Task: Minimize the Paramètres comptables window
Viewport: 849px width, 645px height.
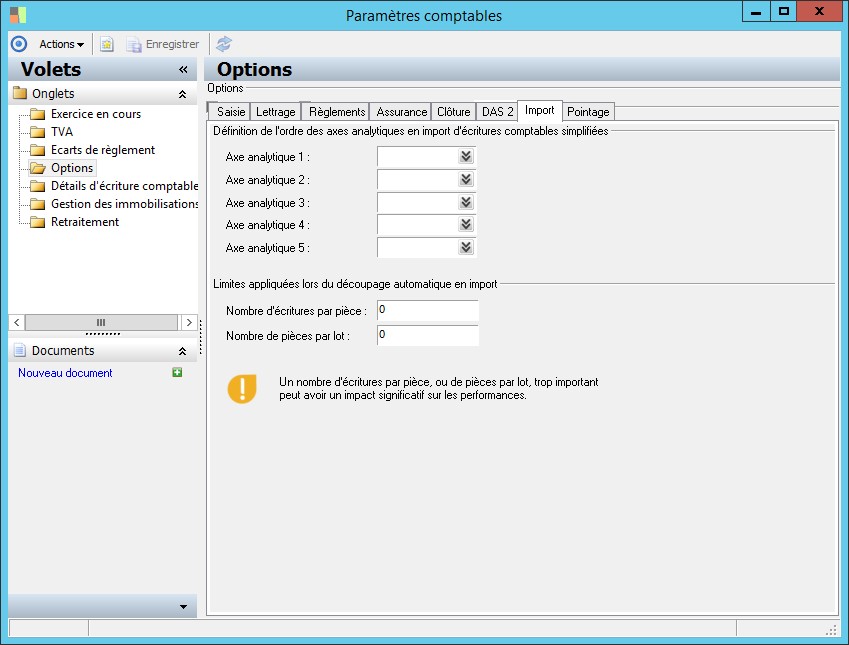Action: pyautogui.click(x=756, y=11)
